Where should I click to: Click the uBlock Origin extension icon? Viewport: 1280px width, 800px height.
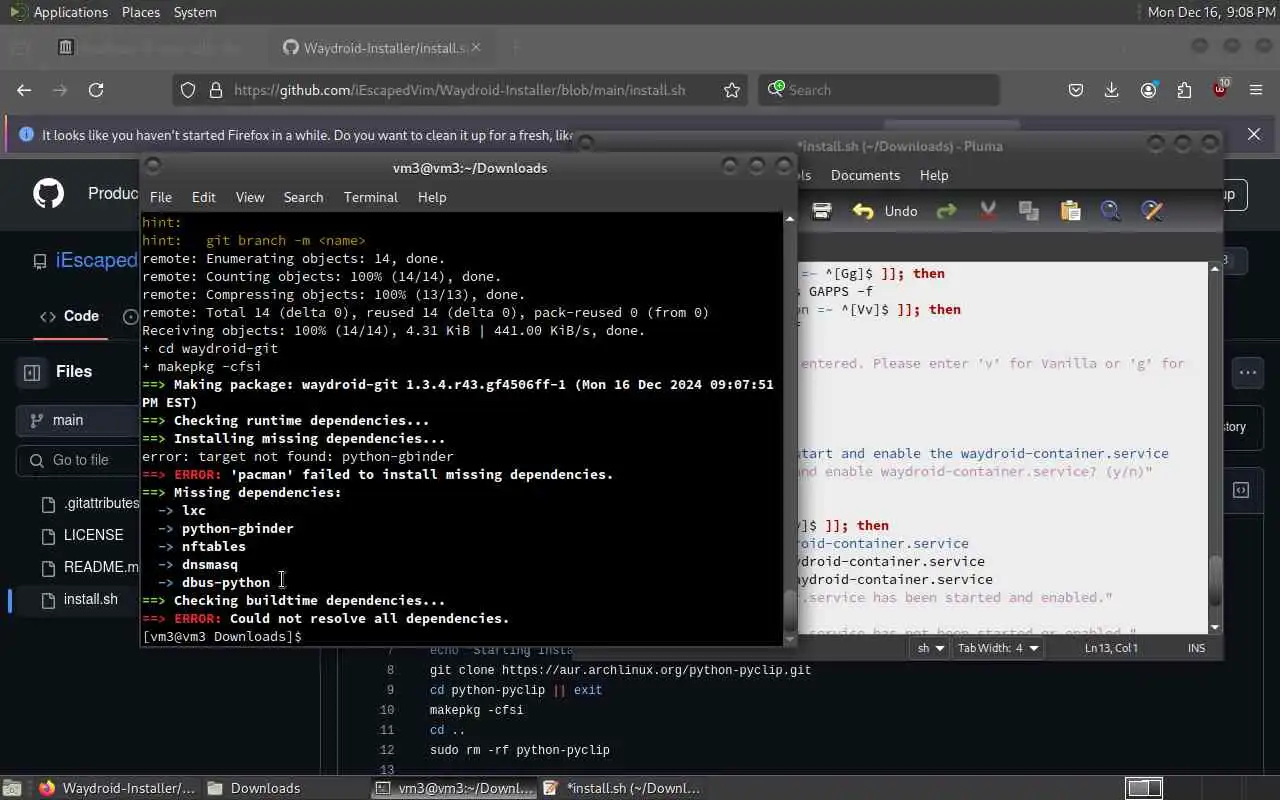click(1220, 89)
